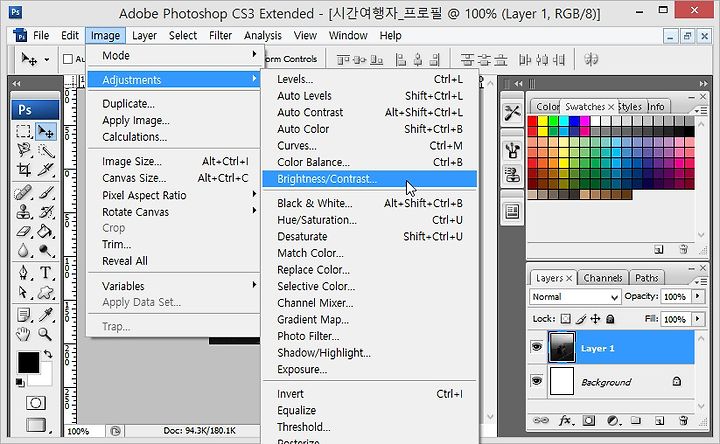Choose Hue/Saturation adjustment
The height and width of the screenshot is (444, 720).
point(370,220)
